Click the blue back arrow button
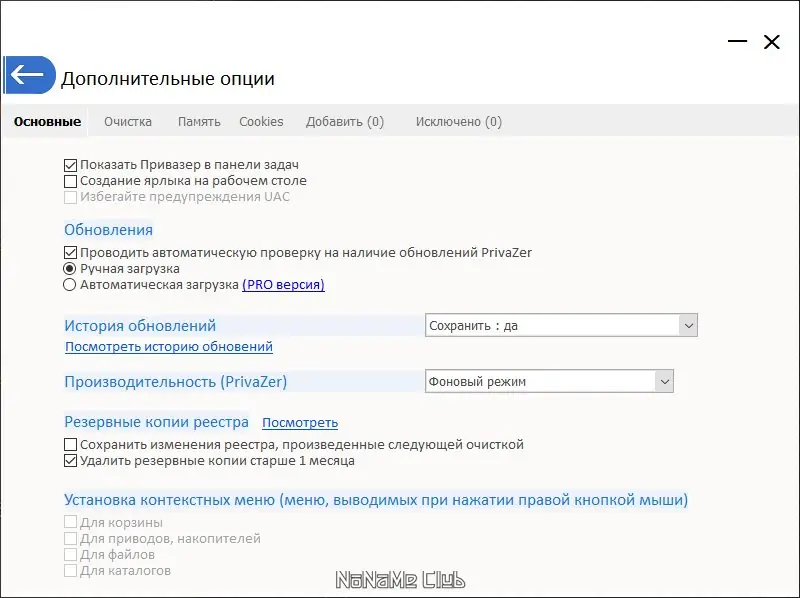The image size is (800, 598). click(x=28, y=76)
